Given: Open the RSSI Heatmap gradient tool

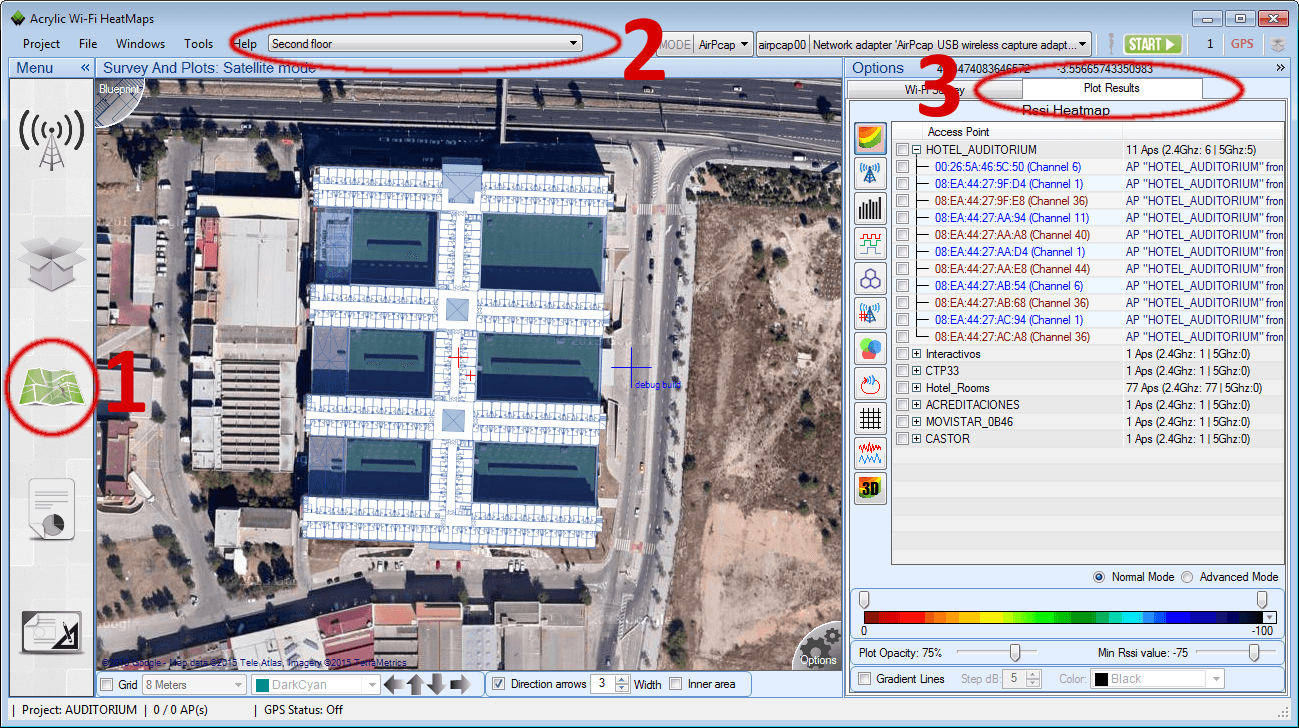Looking at the screenshot, I should pos(869,138).
